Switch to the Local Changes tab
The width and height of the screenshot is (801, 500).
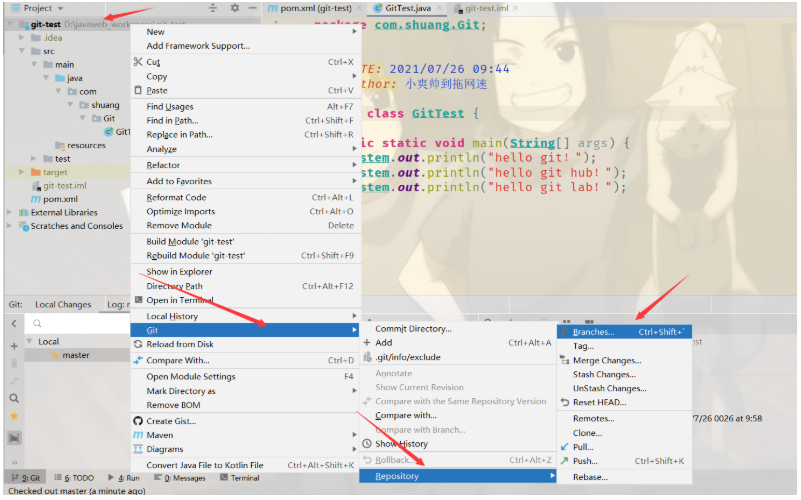[x=63, y=304]
